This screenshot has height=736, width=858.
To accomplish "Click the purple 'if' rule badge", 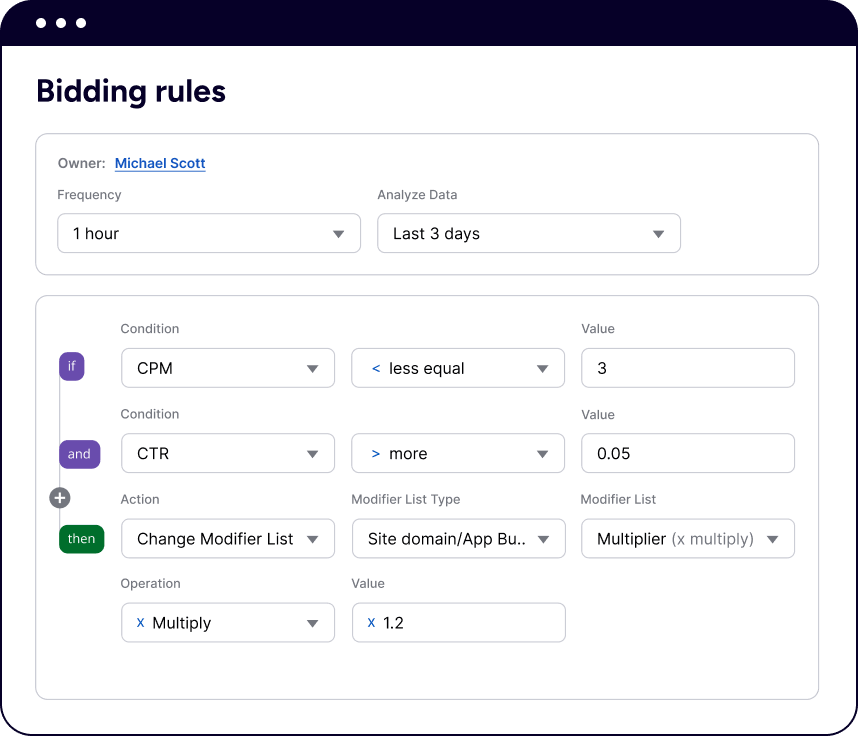I will click(71, 367).
